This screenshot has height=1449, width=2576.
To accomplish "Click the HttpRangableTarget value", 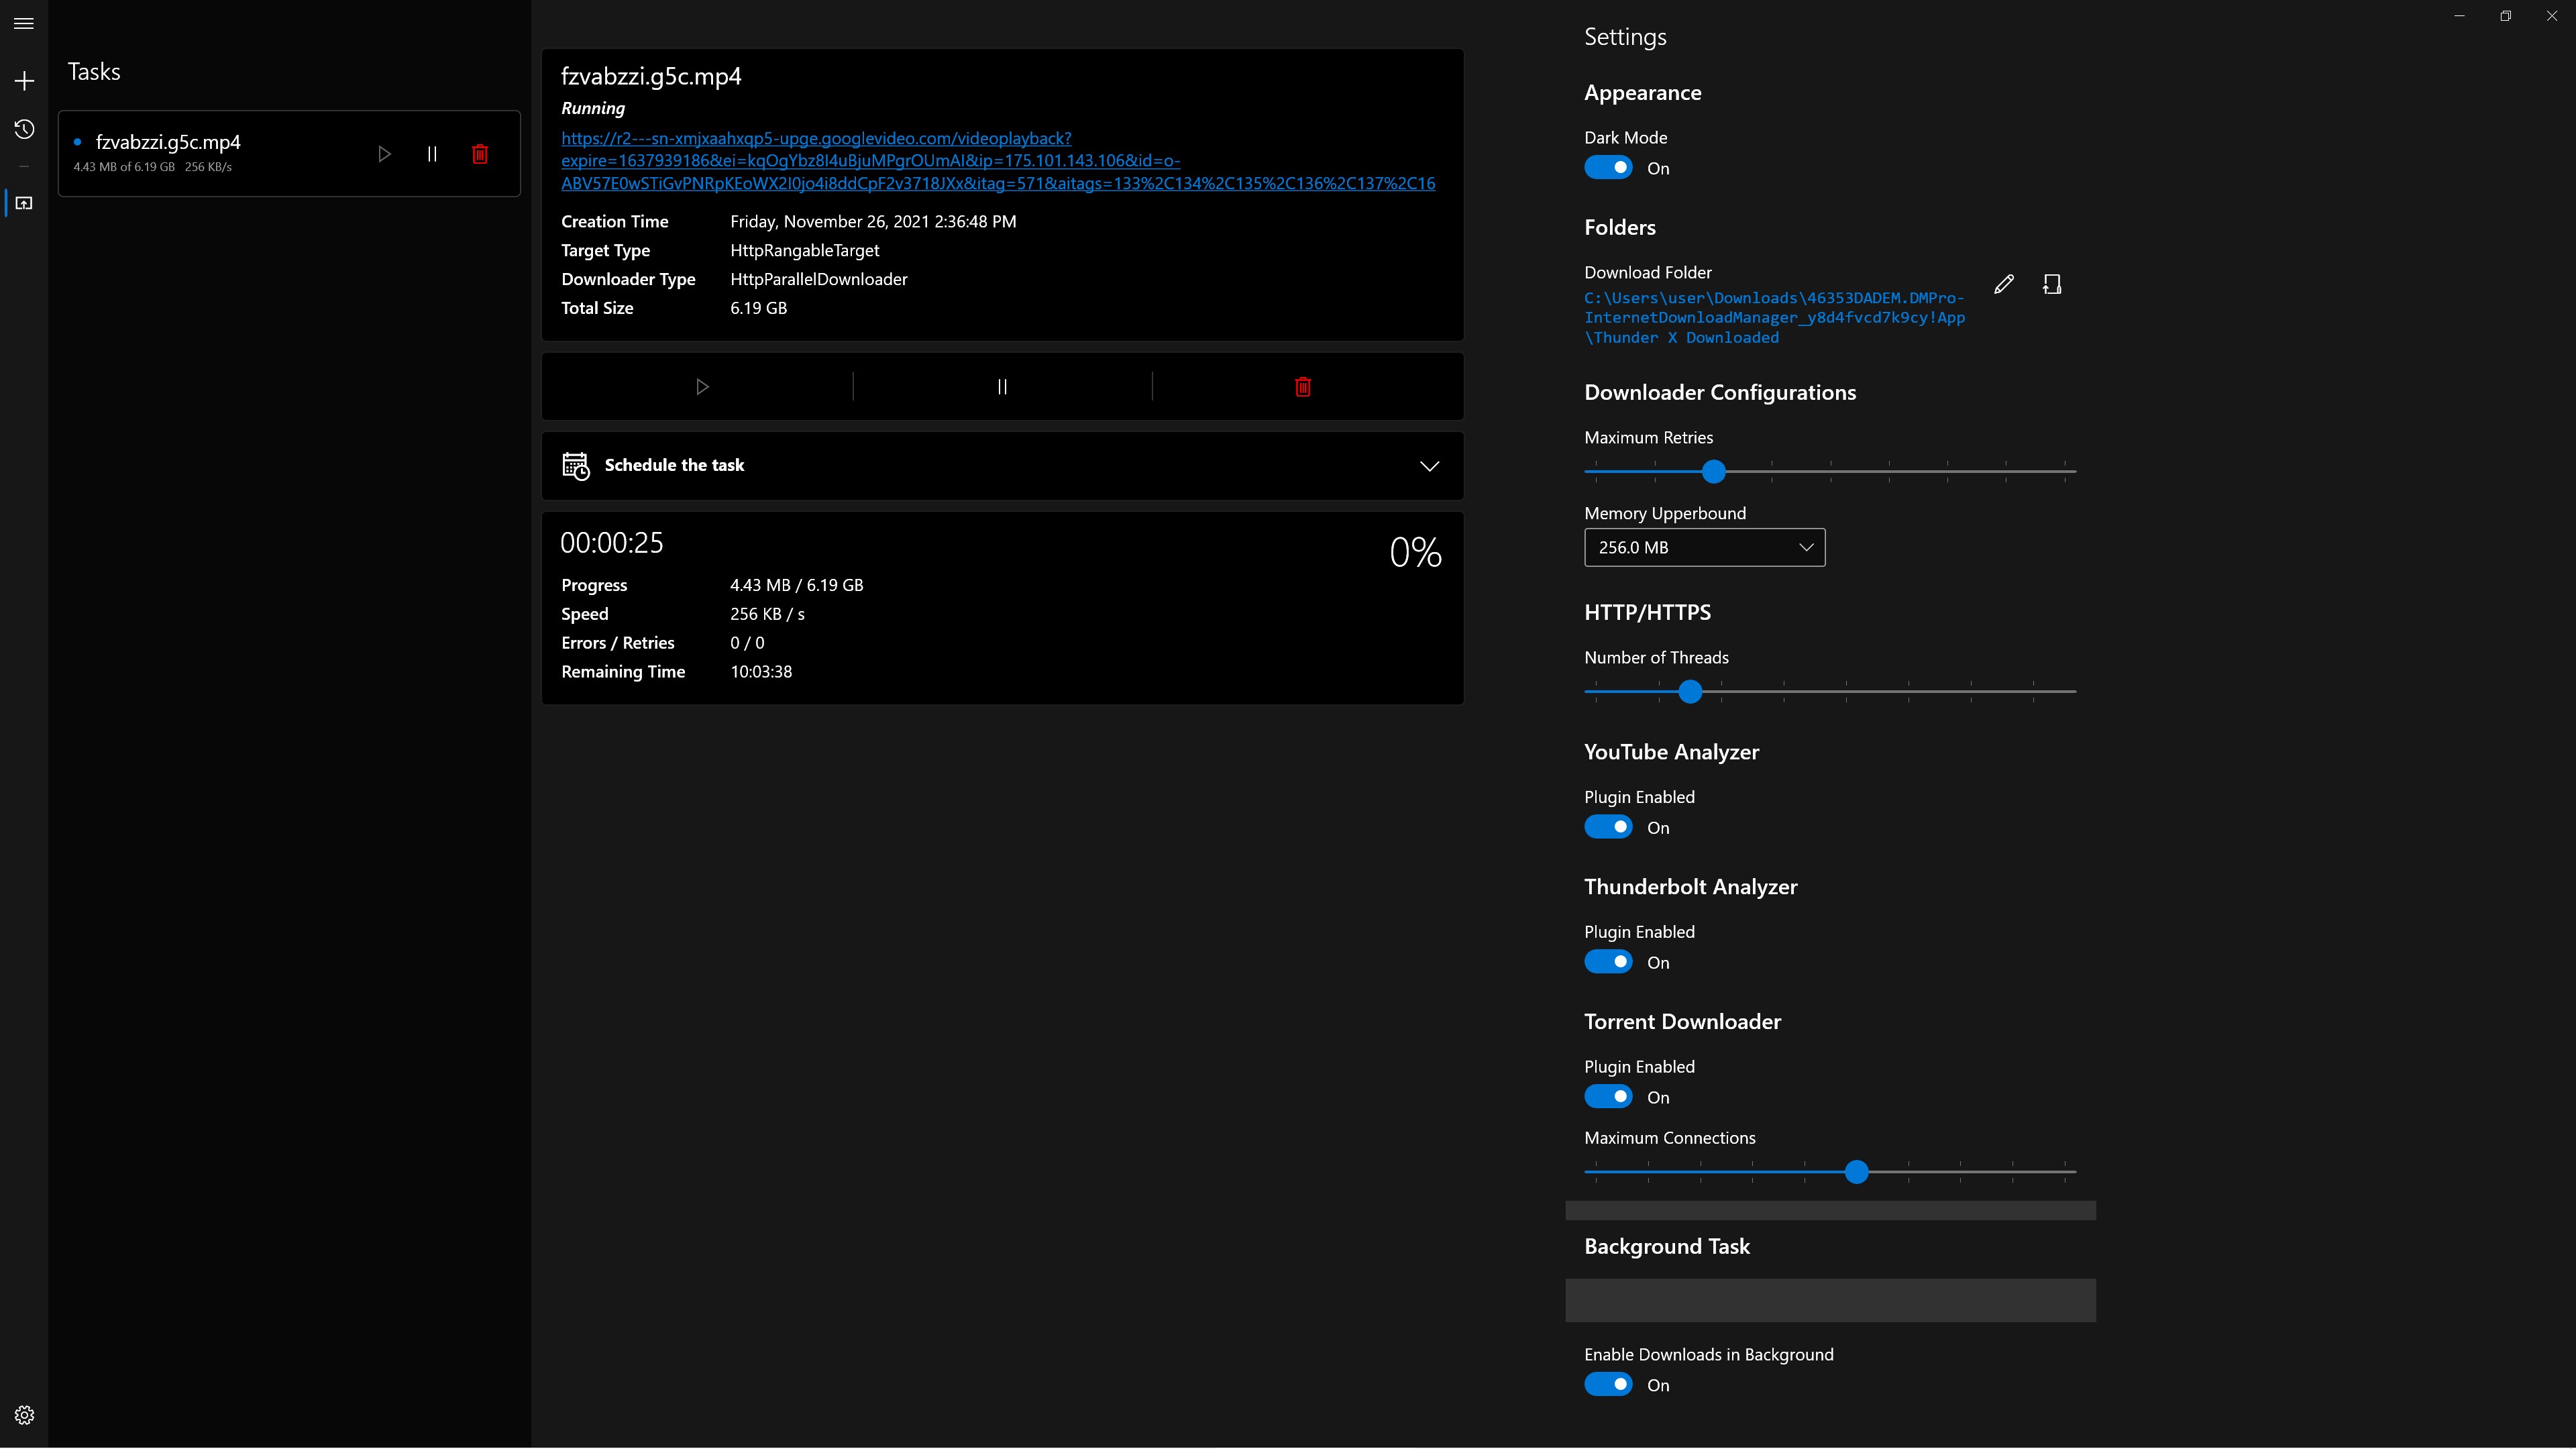I will coord(805,250).
